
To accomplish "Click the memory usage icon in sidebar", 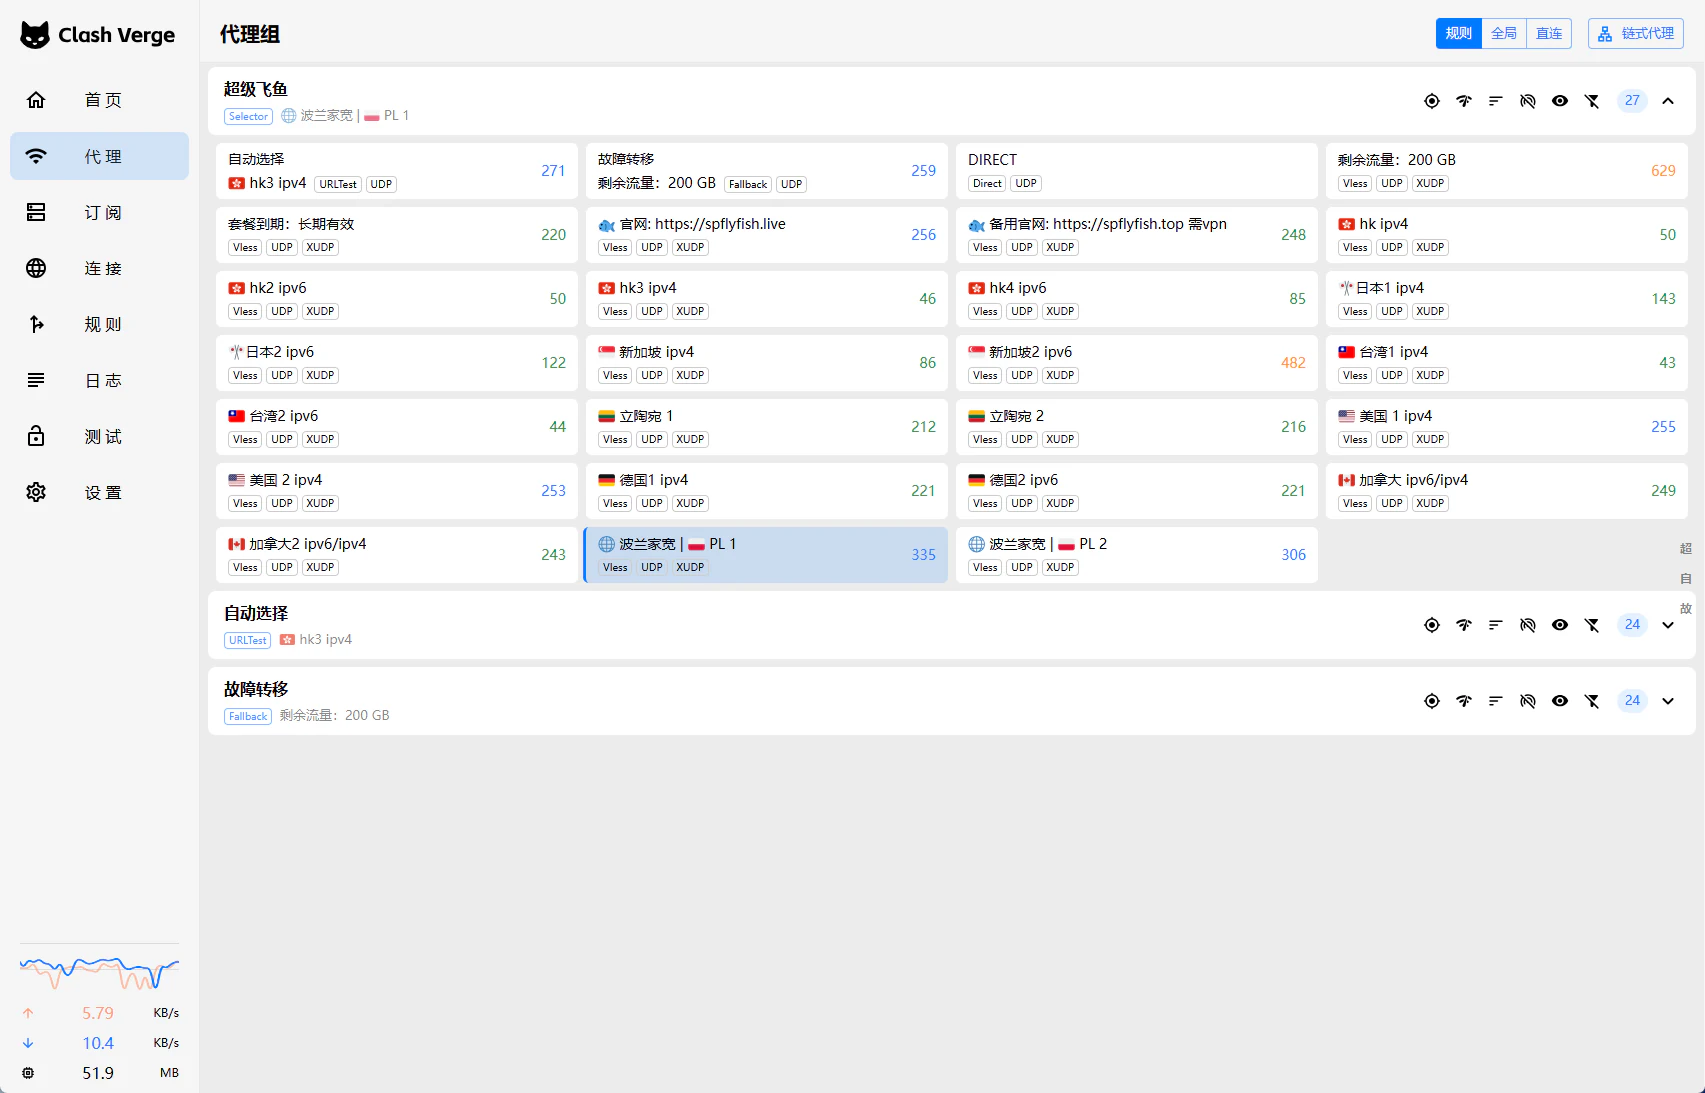I will pyautogui.click(x=28, y=1073).
